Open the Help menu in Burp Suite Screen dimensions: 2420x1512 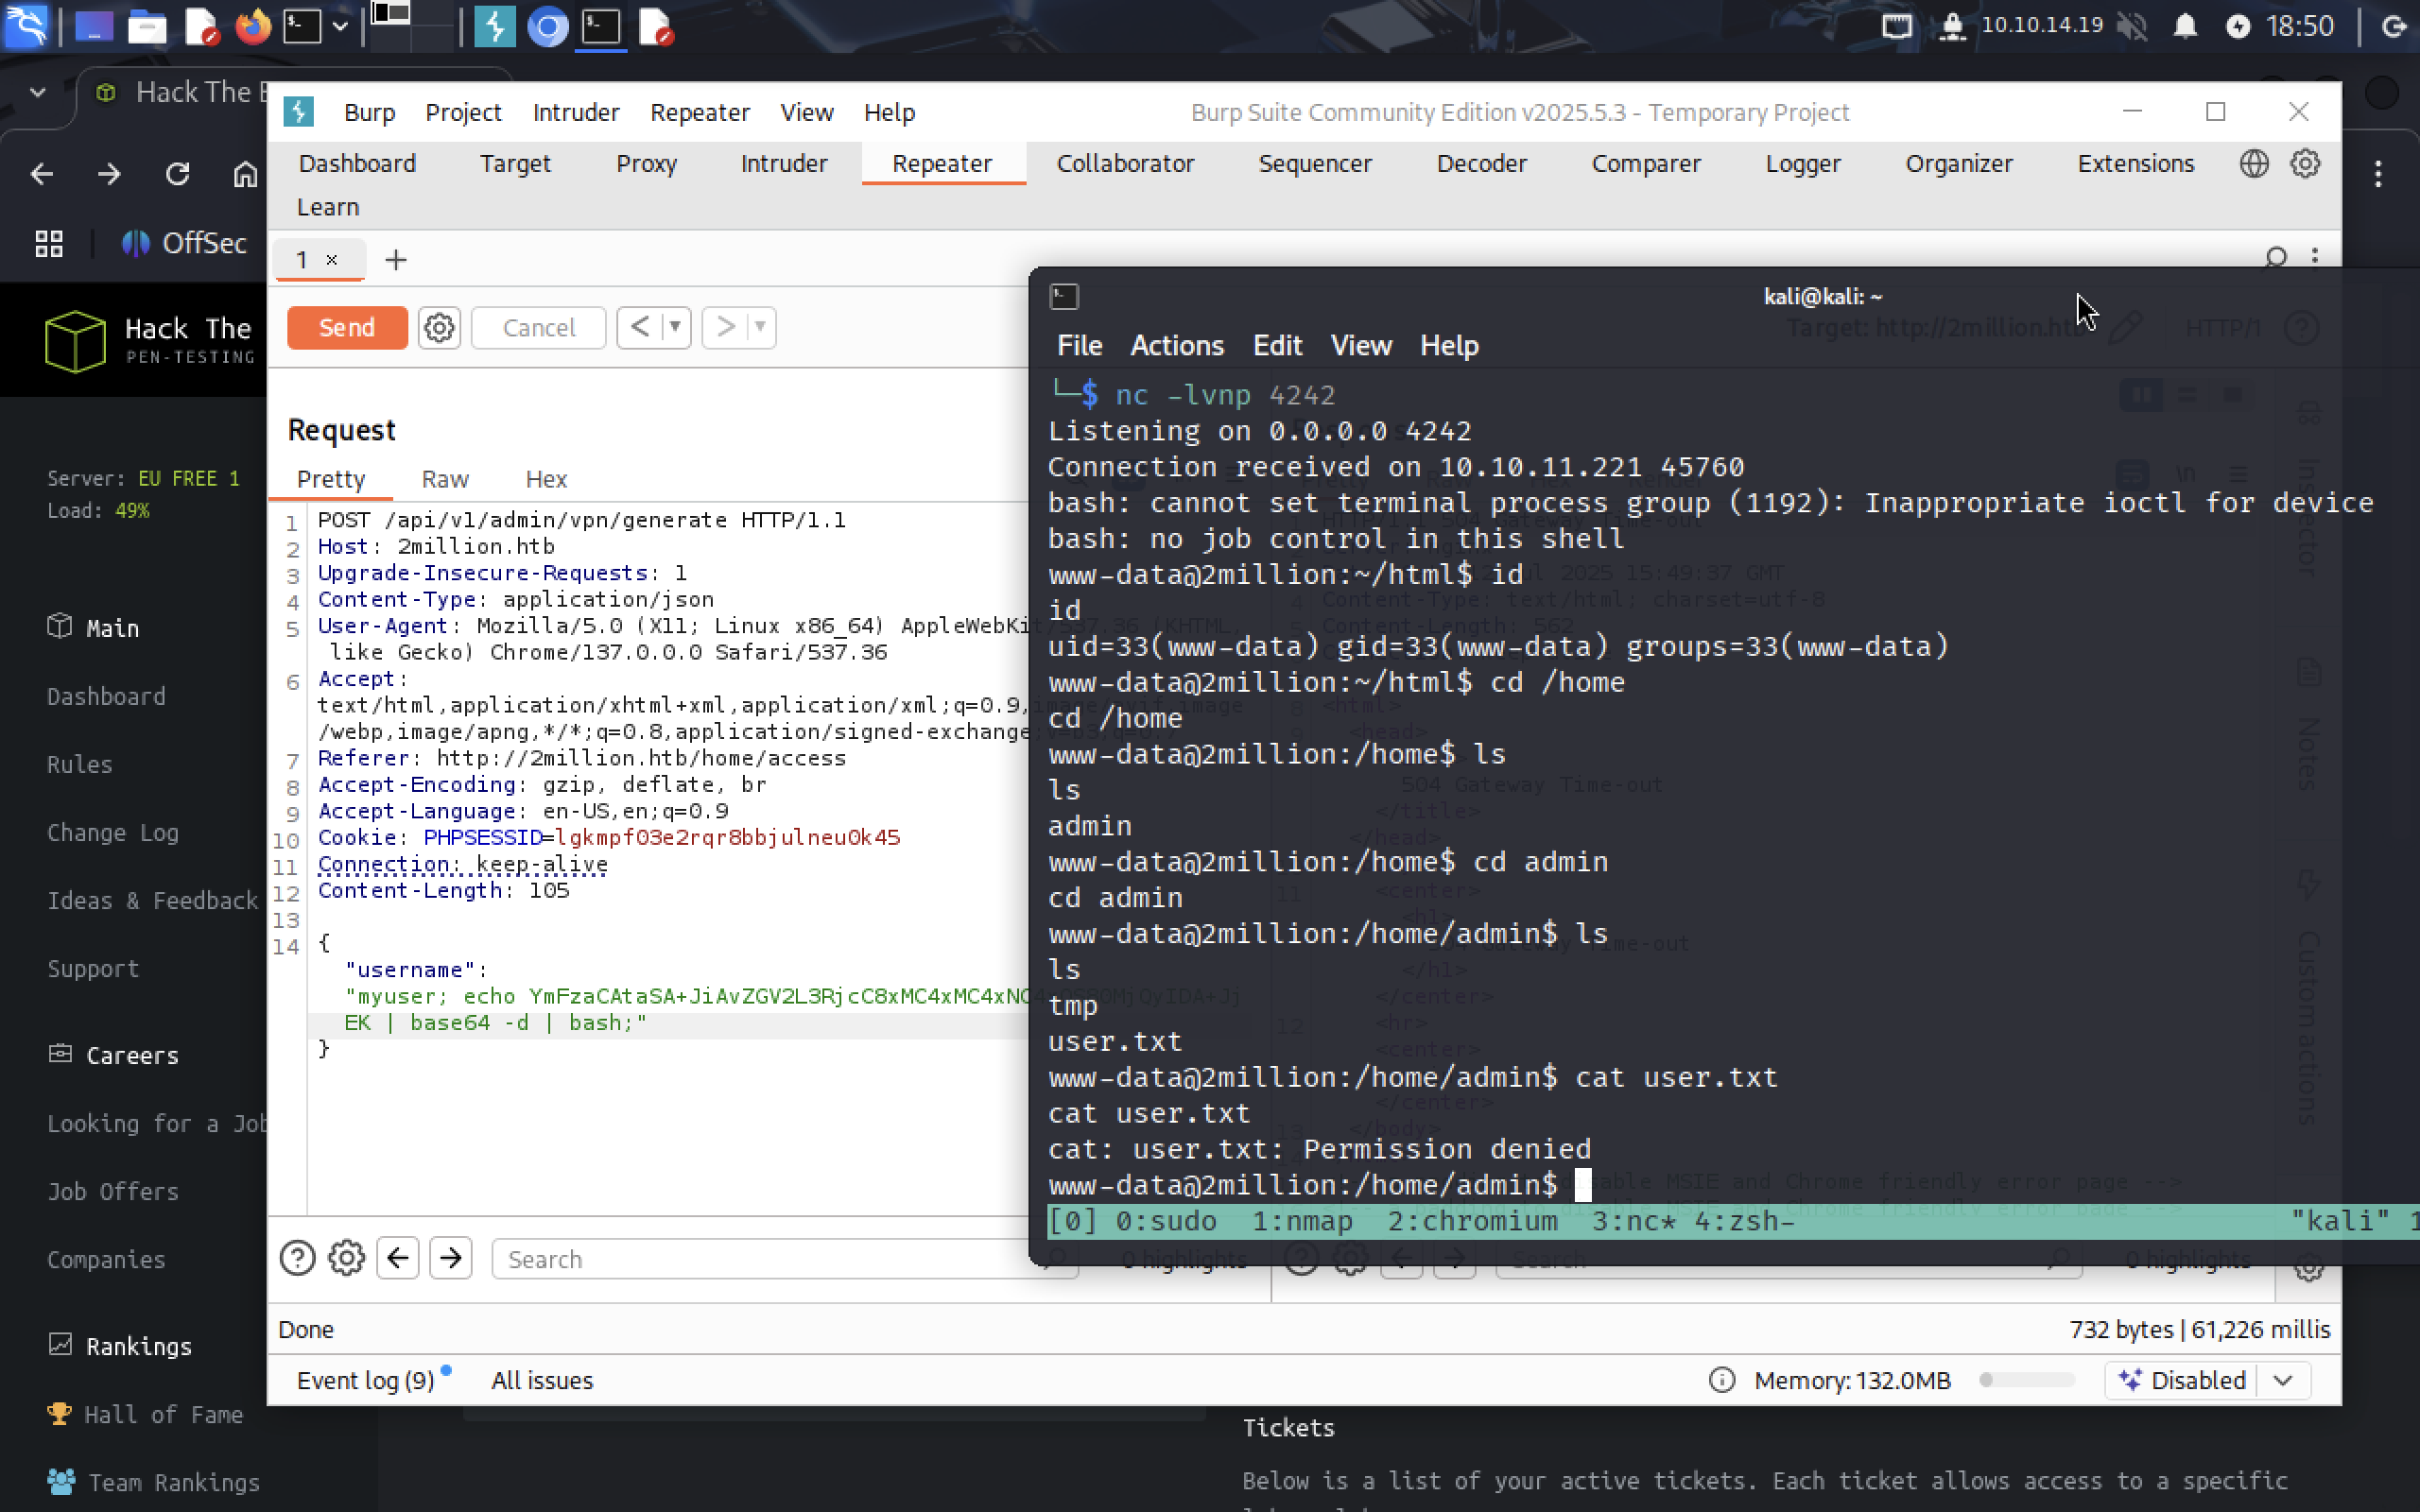889,112
